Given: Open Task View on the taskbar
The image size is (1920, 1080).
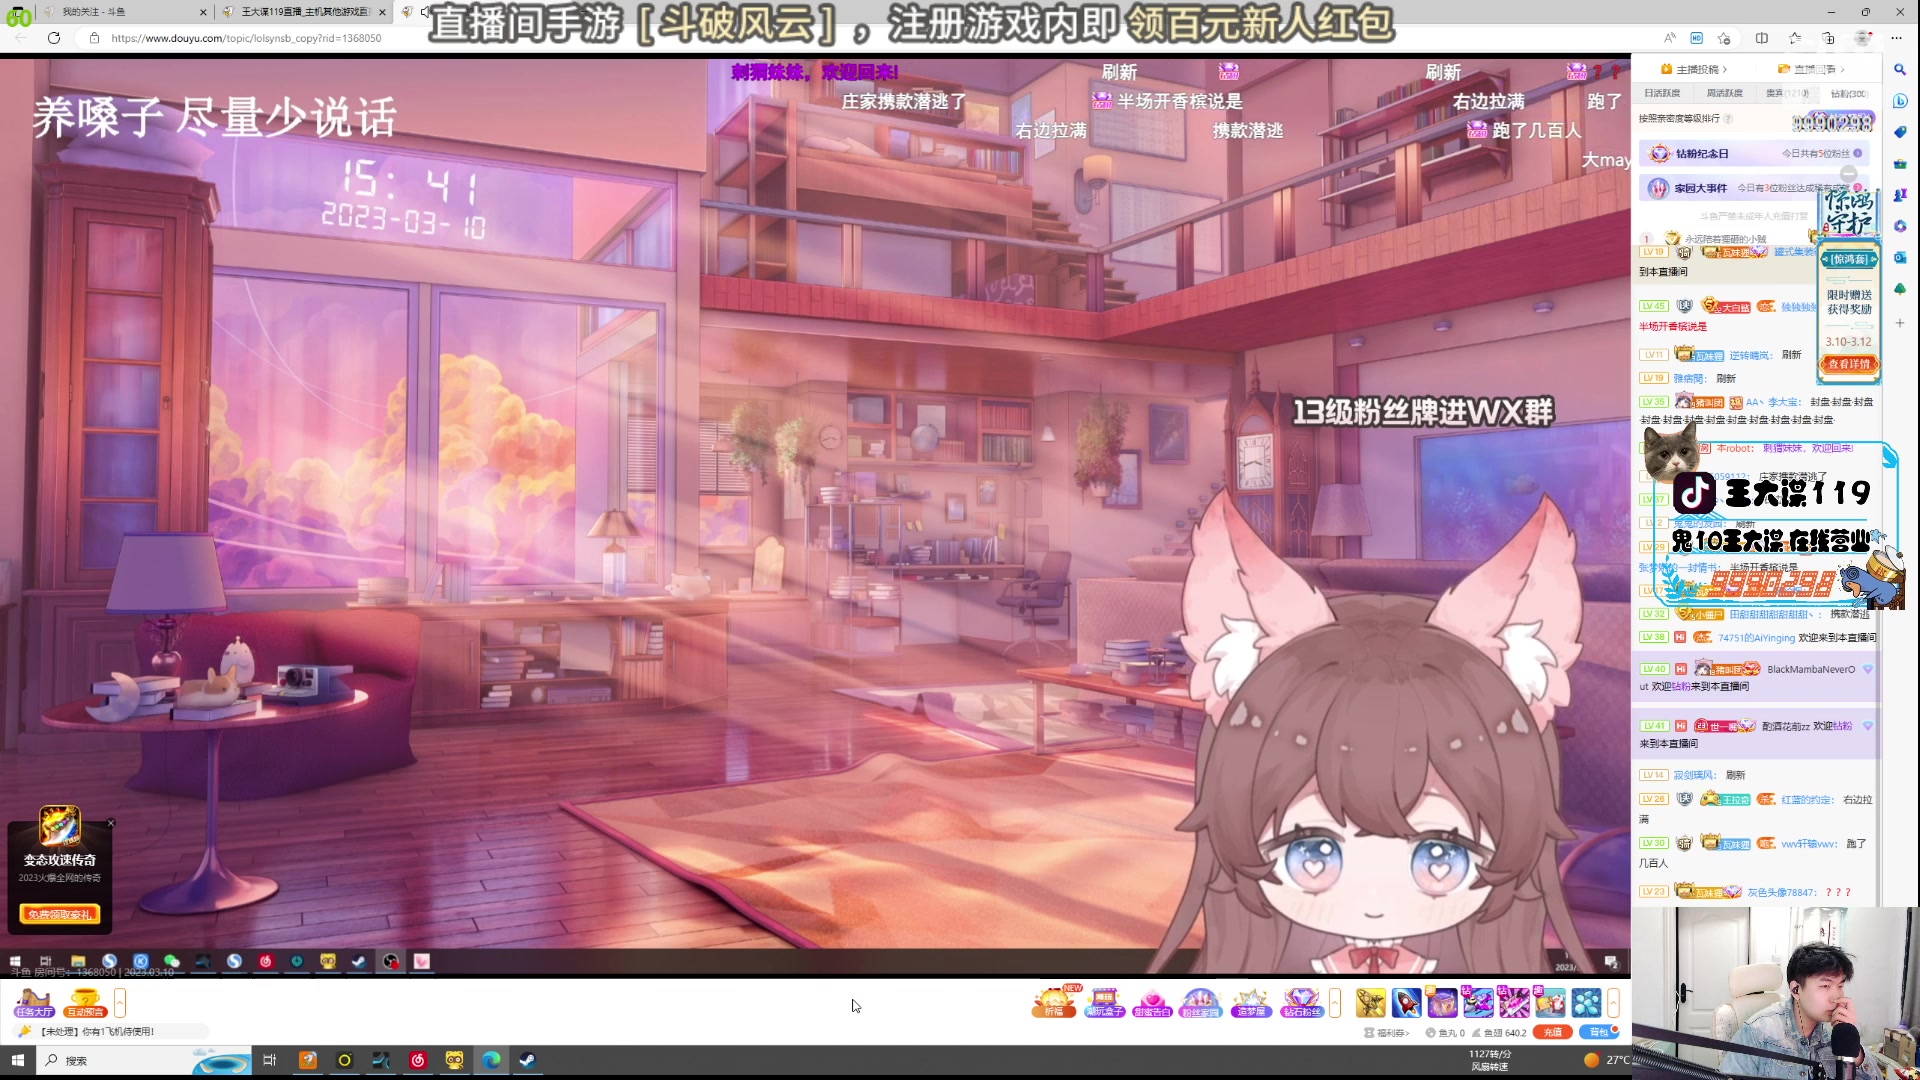Looking at the screenshot, I should pos(269,1060).
